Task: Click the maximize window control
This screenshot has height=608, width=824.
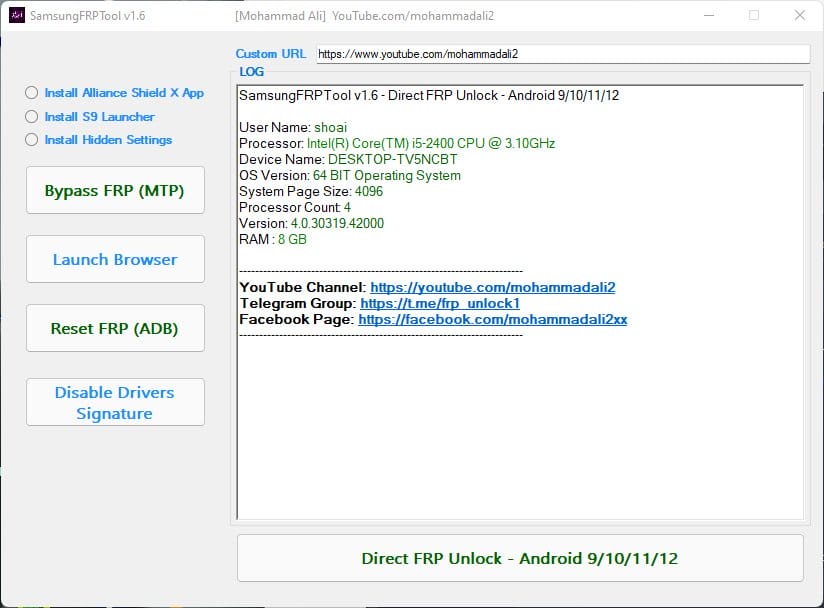Action: (752, 16)
